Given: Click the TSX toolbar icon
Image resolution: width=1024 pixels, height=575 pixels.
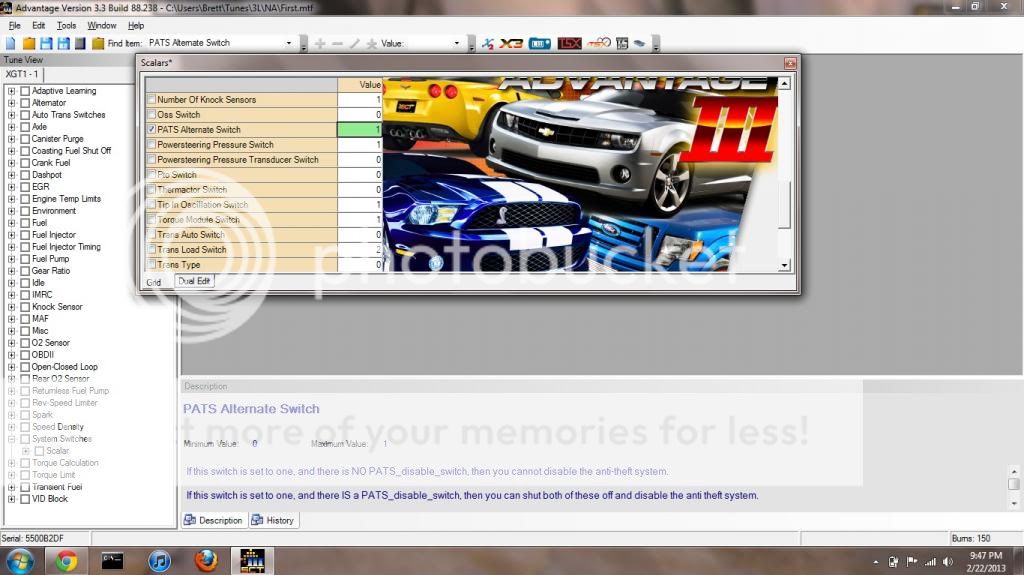Looking at the screenshot, I should tap(598, 44).
